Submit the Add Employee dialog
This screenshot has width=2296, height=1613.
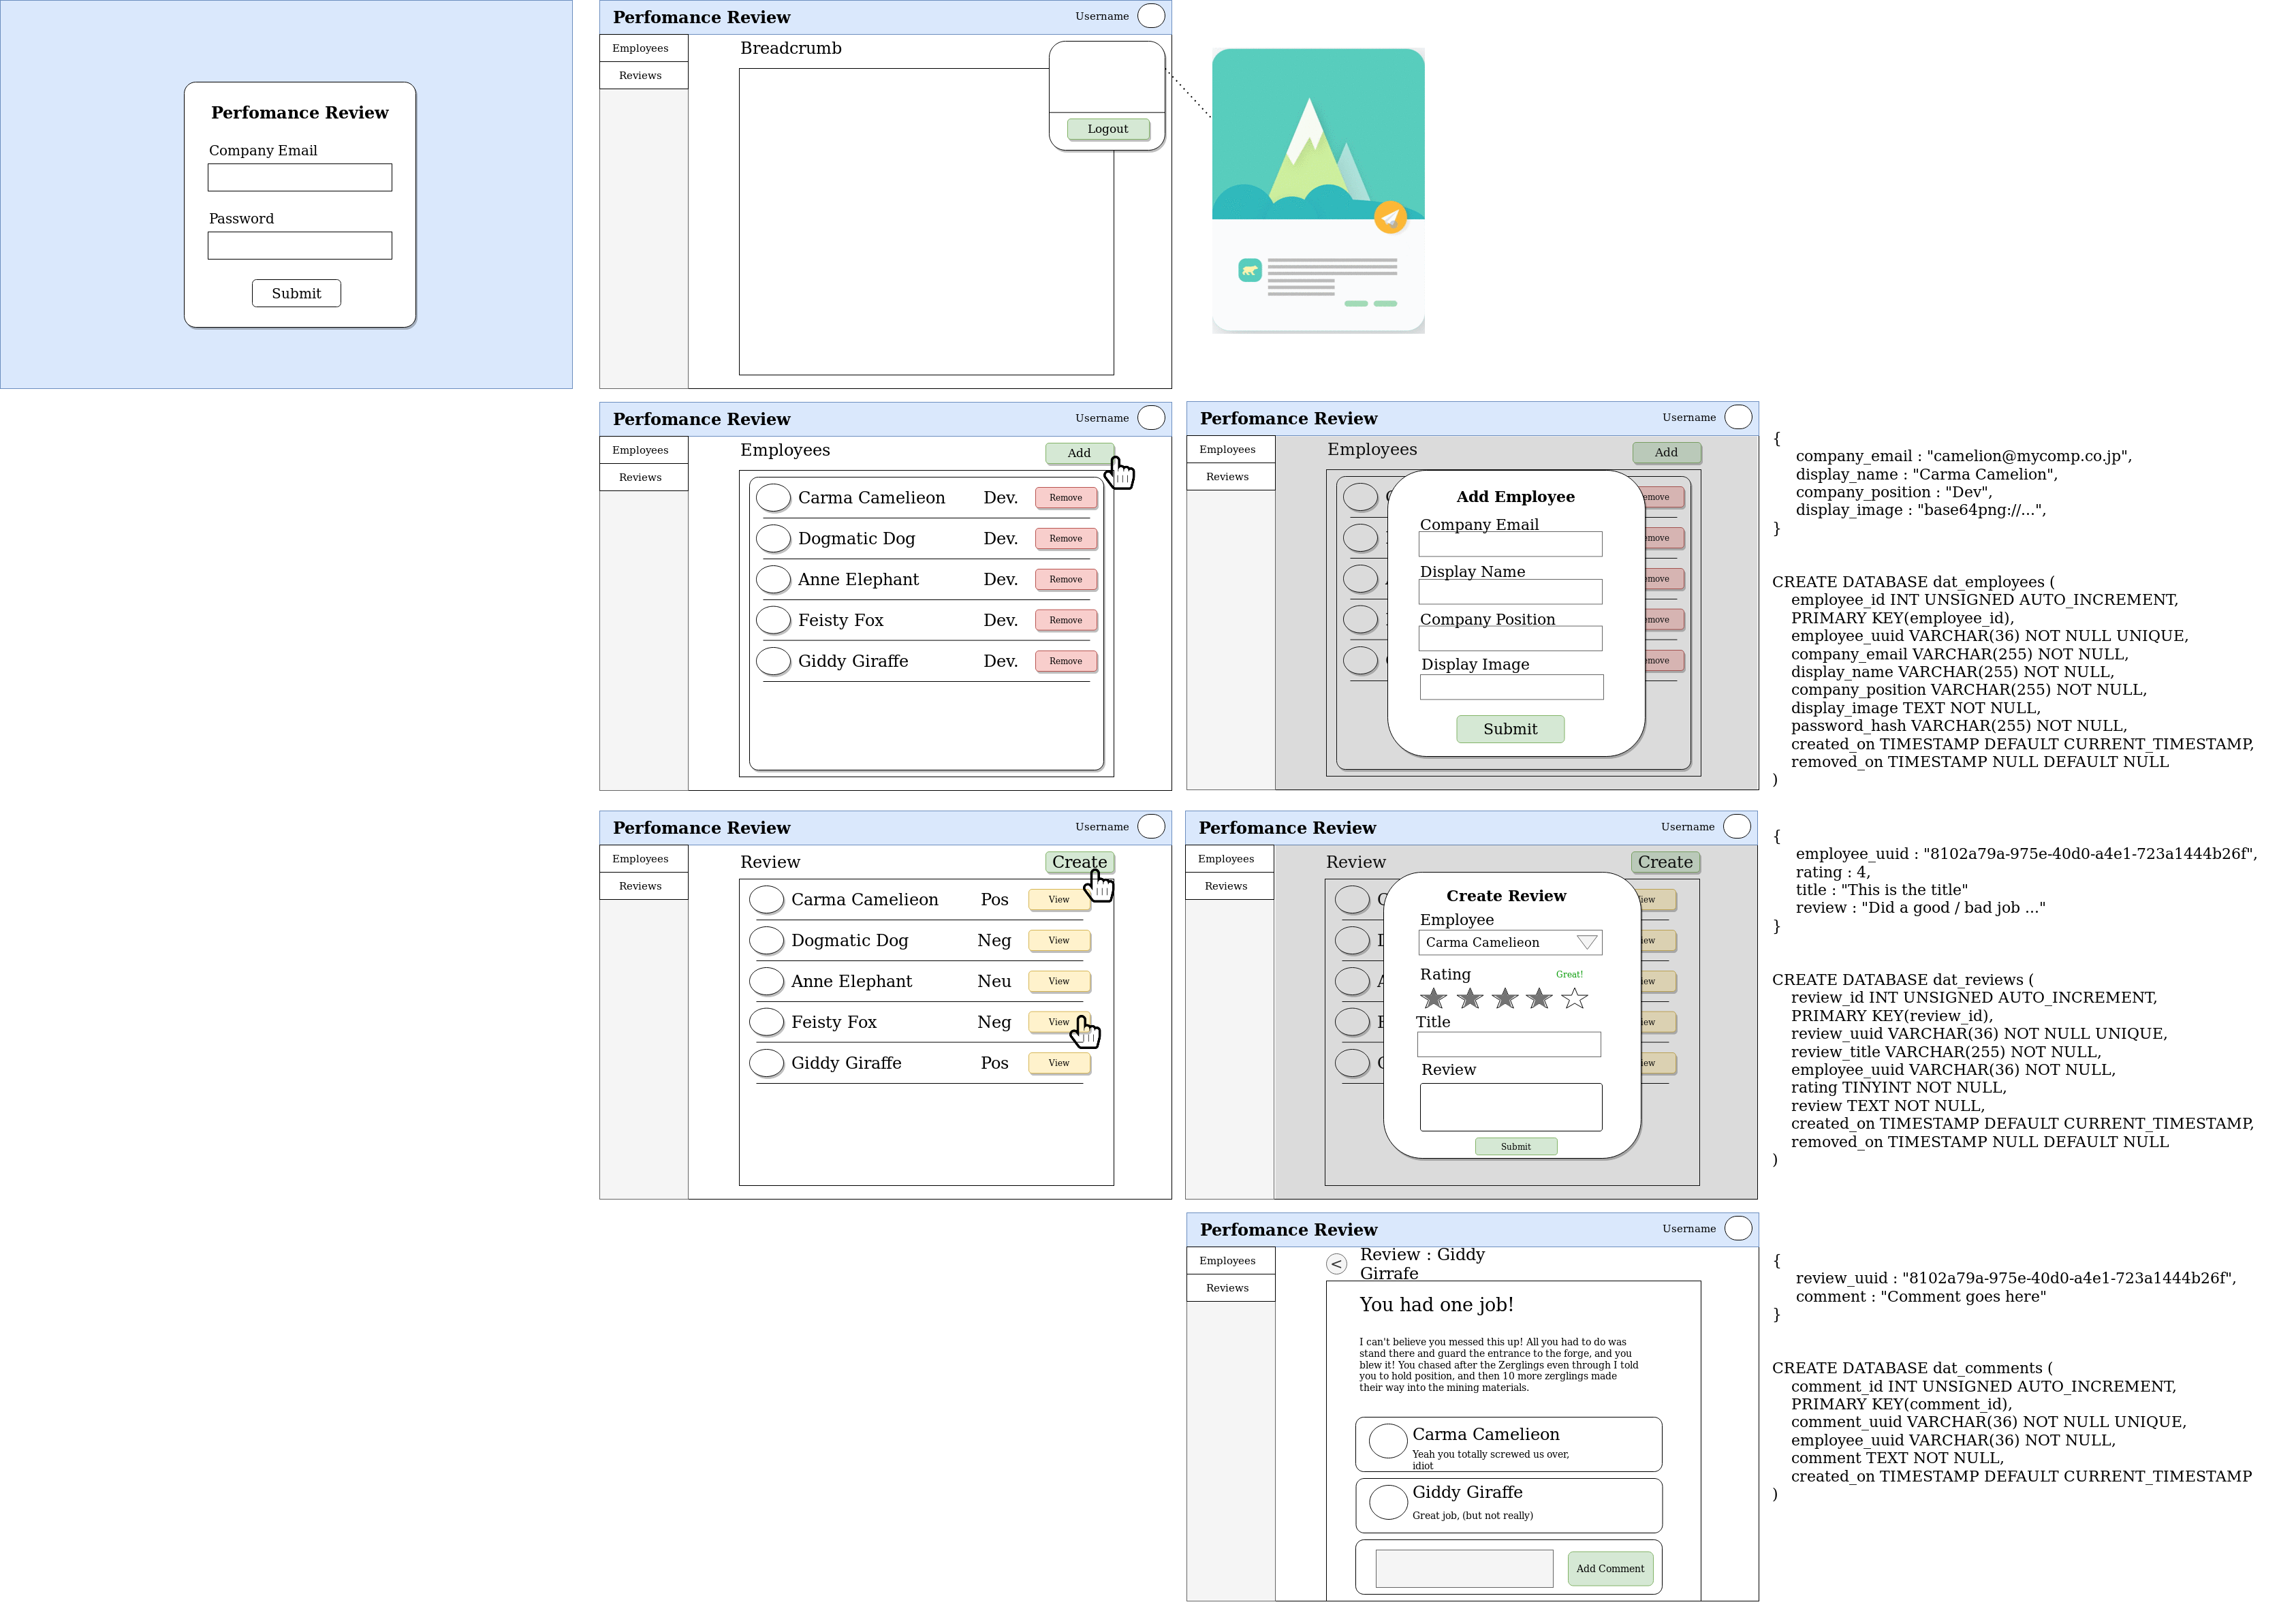[x=1509, y=730]
